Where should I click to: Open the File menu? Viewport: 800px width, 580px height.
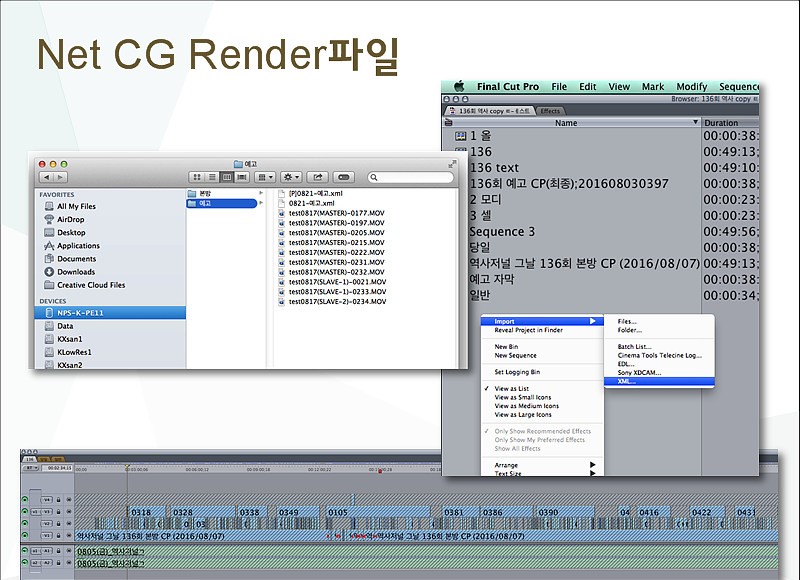click(x=559, y=87)
